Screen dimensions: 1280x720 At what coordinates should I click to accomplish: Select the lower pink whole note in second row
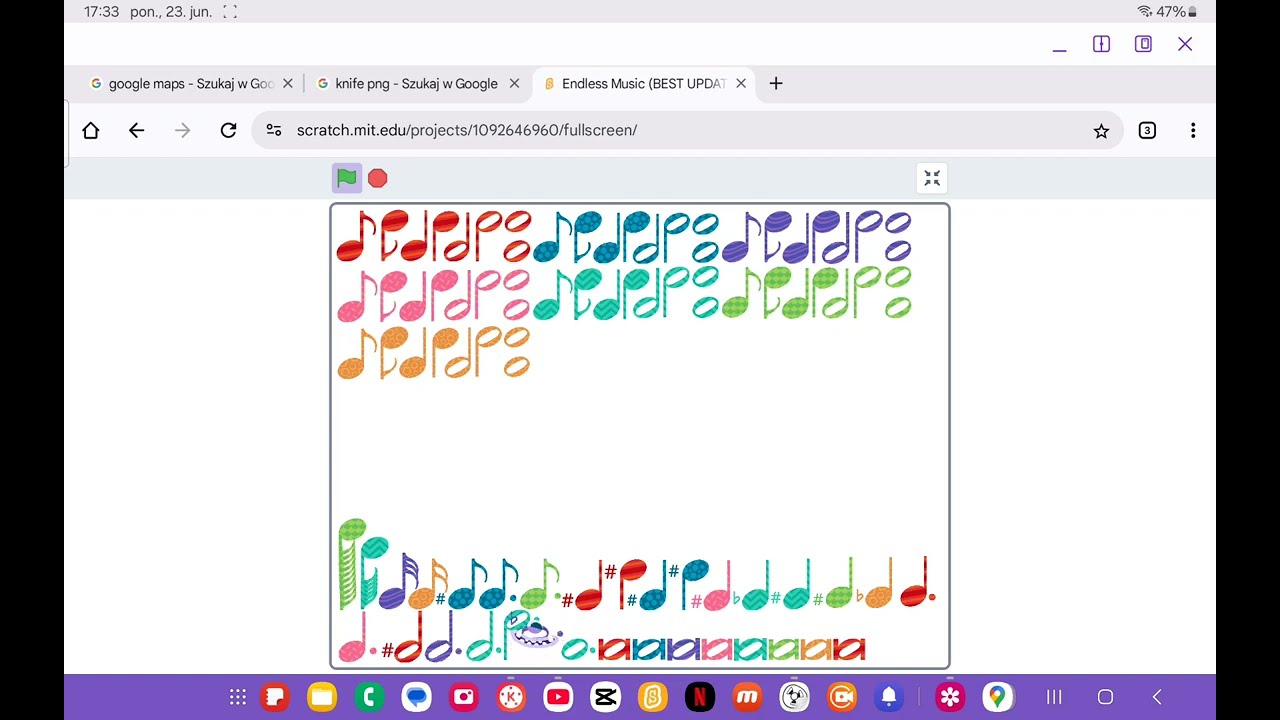pyautogui.click(x=516, y=310)
